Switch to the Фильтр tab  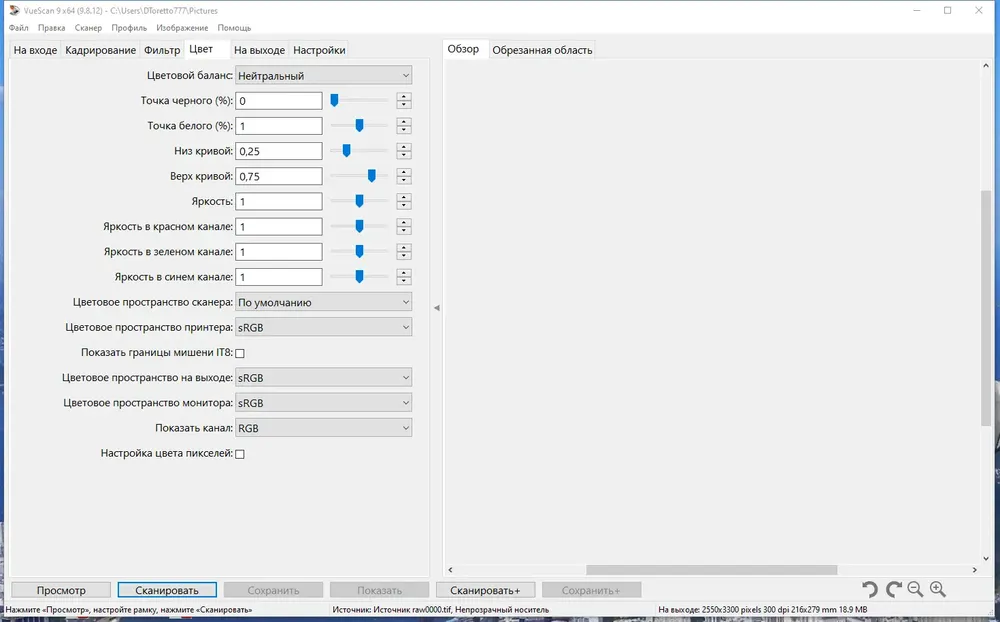[162, 50]
